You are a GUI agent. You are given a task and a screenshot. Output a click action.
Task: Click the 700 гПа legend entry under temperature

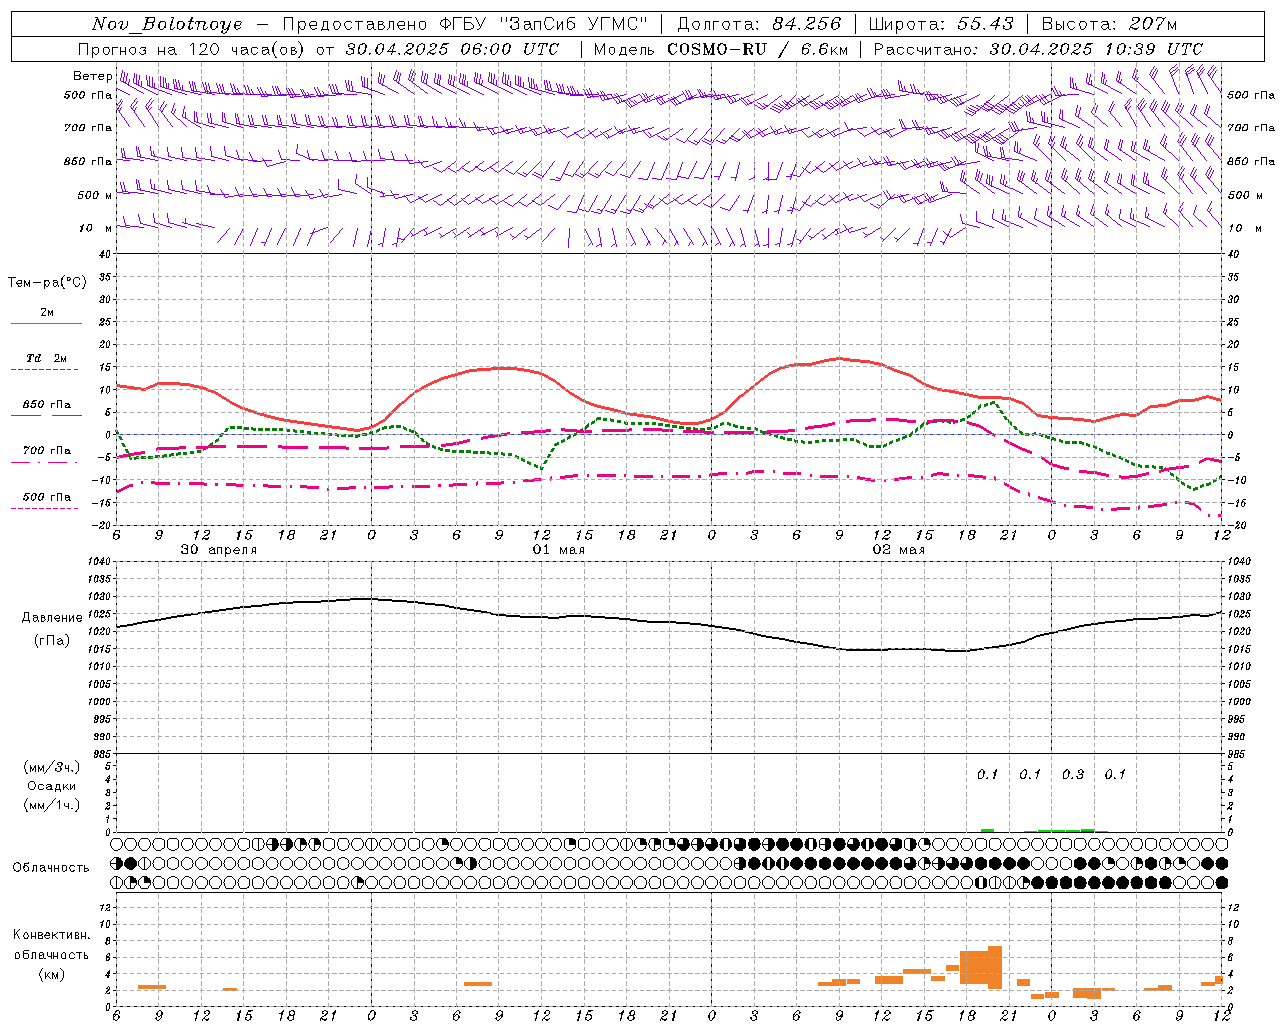point(47,451)
